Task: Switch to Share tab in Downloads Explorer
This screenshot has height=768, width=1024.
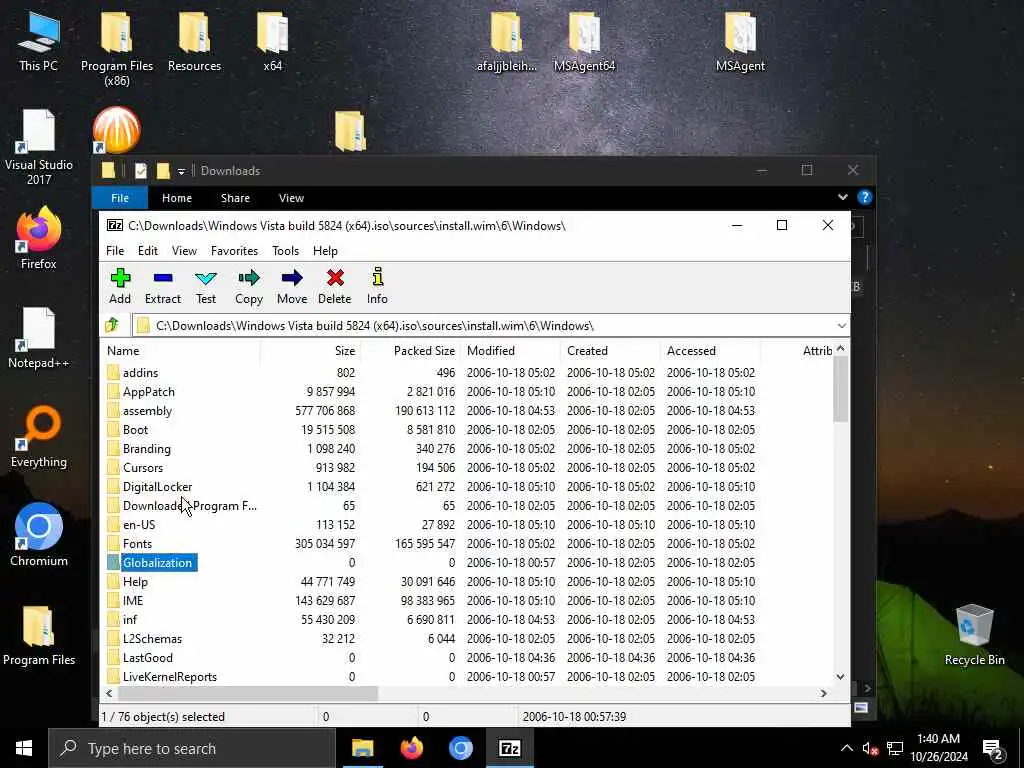Action: [235, 198]
